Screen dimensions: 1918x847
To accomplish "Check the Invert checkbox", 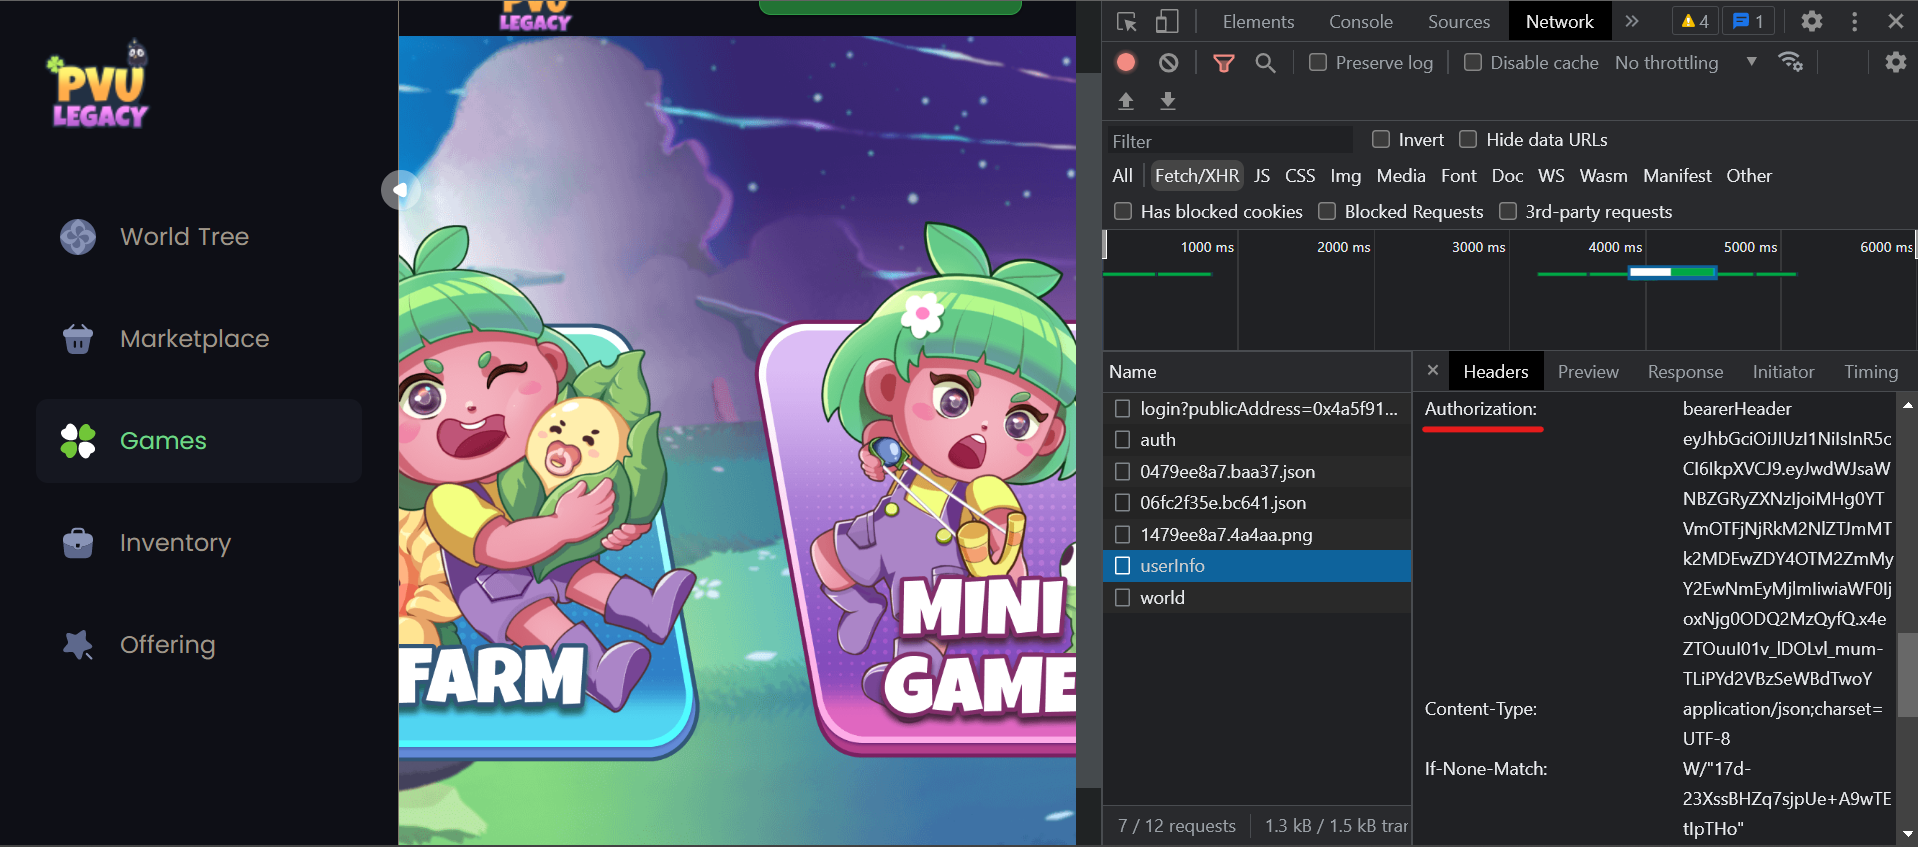I will coord(1381,139).
